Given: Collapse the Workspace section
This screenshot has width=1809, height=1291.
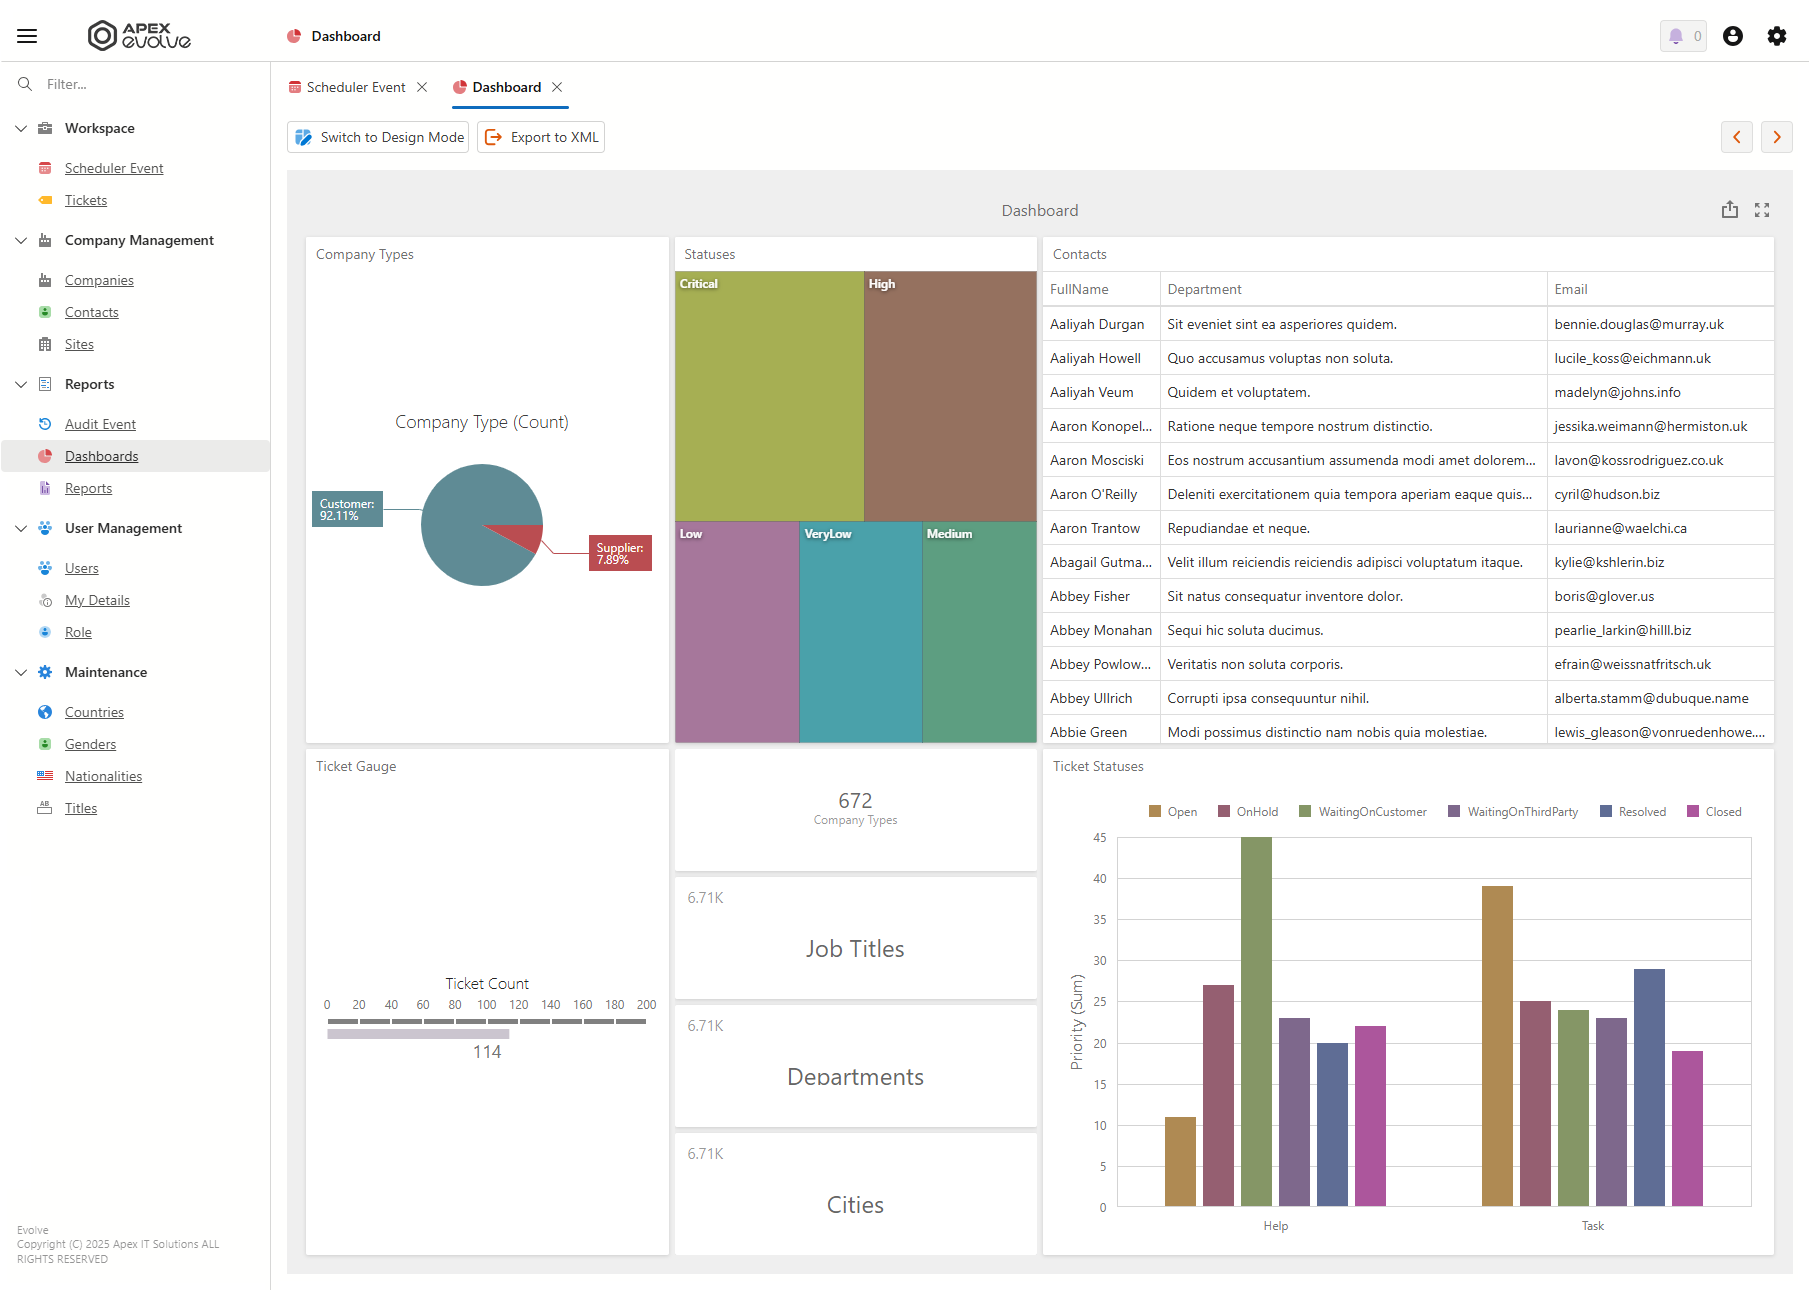Looking at the screenshot, I should click(21, 128).
